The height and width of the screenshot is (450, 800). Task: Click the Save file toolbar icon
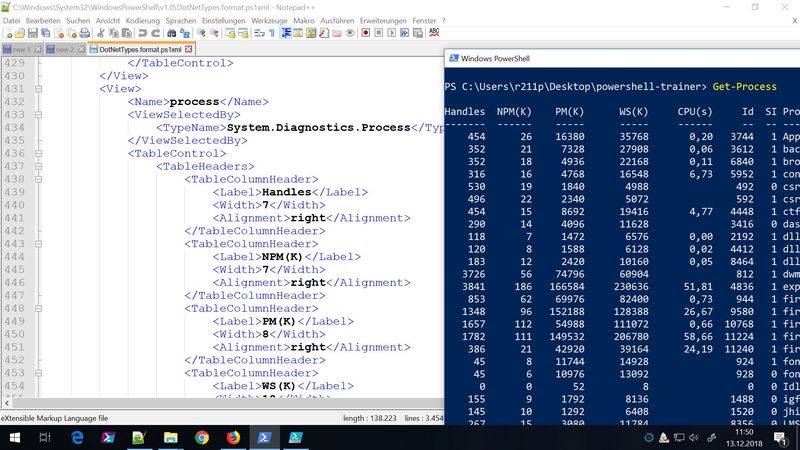33,33
